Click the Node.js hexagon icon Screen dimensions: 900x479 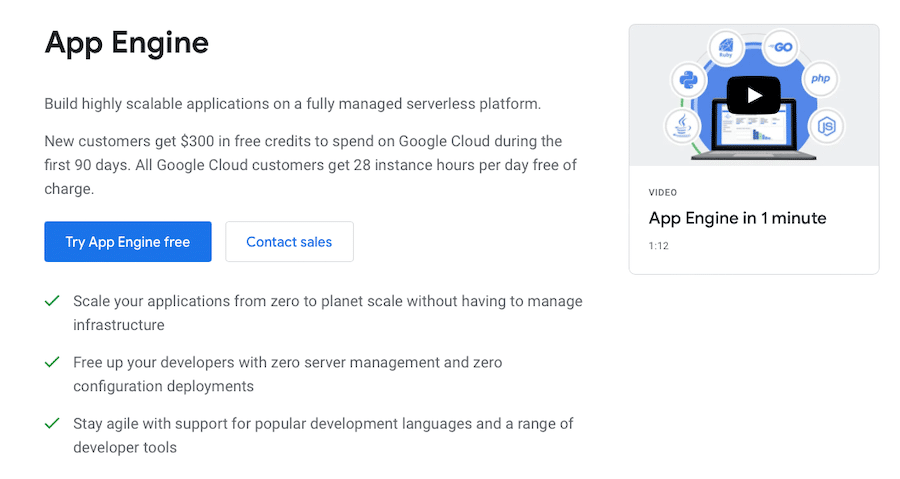point(827,126)
